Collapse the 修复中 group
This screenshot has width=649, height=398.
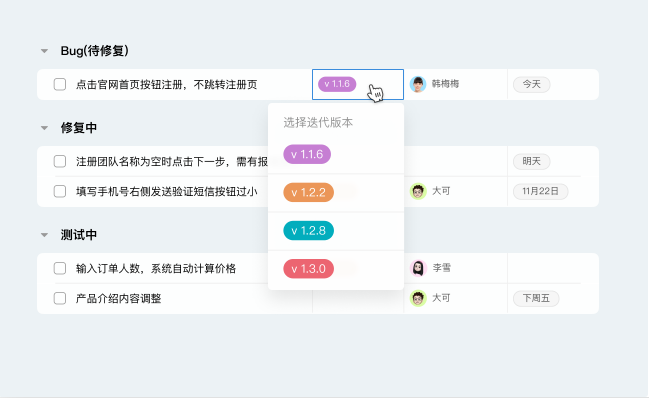pyautogui.click(x=44, y=128)
